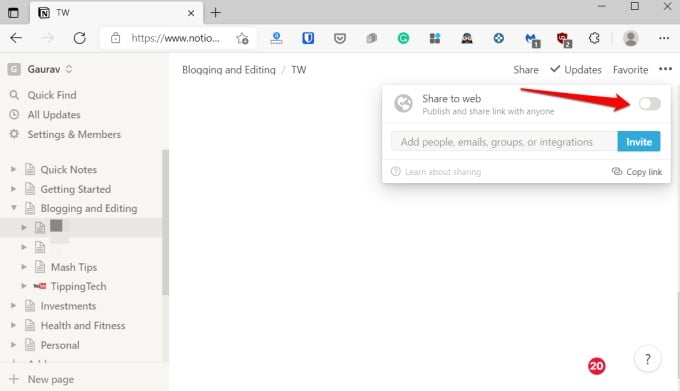The width and height of the screenshot is (680, 391).
Task: Open a new browser tab
Action: point(216,13)
